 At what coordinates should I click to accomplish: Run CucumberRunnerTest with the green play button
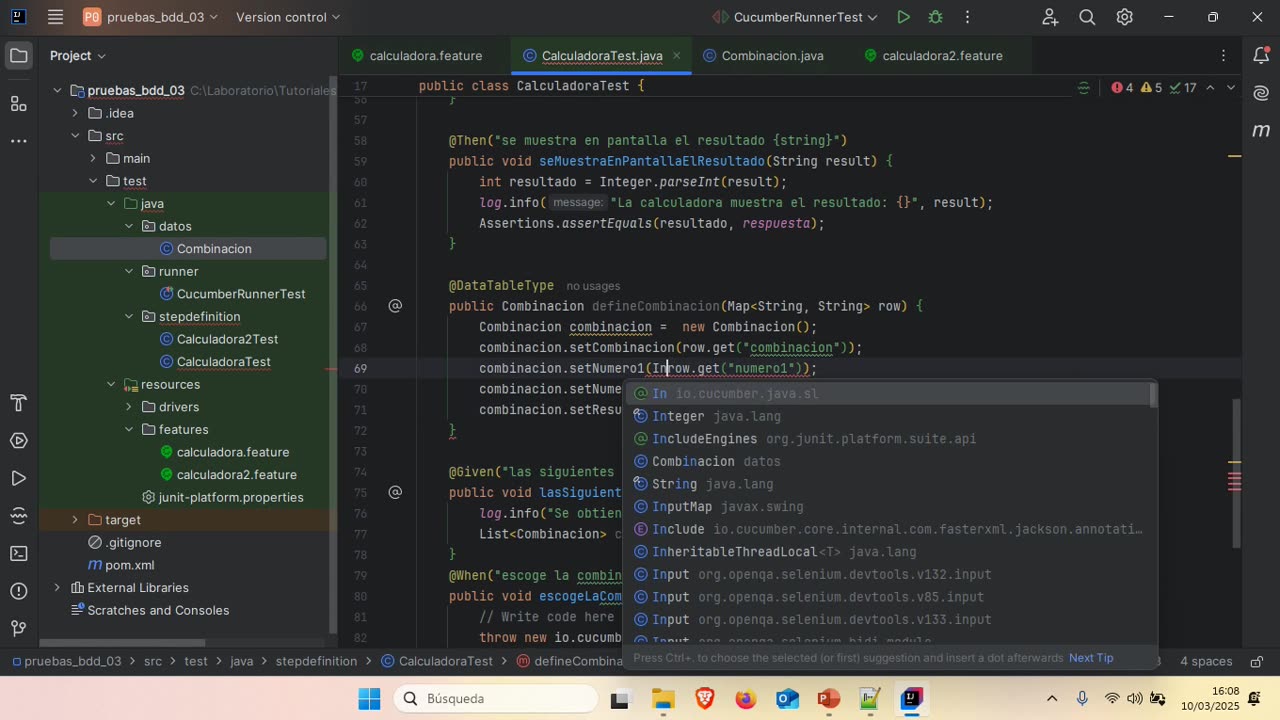coord(903,17)
